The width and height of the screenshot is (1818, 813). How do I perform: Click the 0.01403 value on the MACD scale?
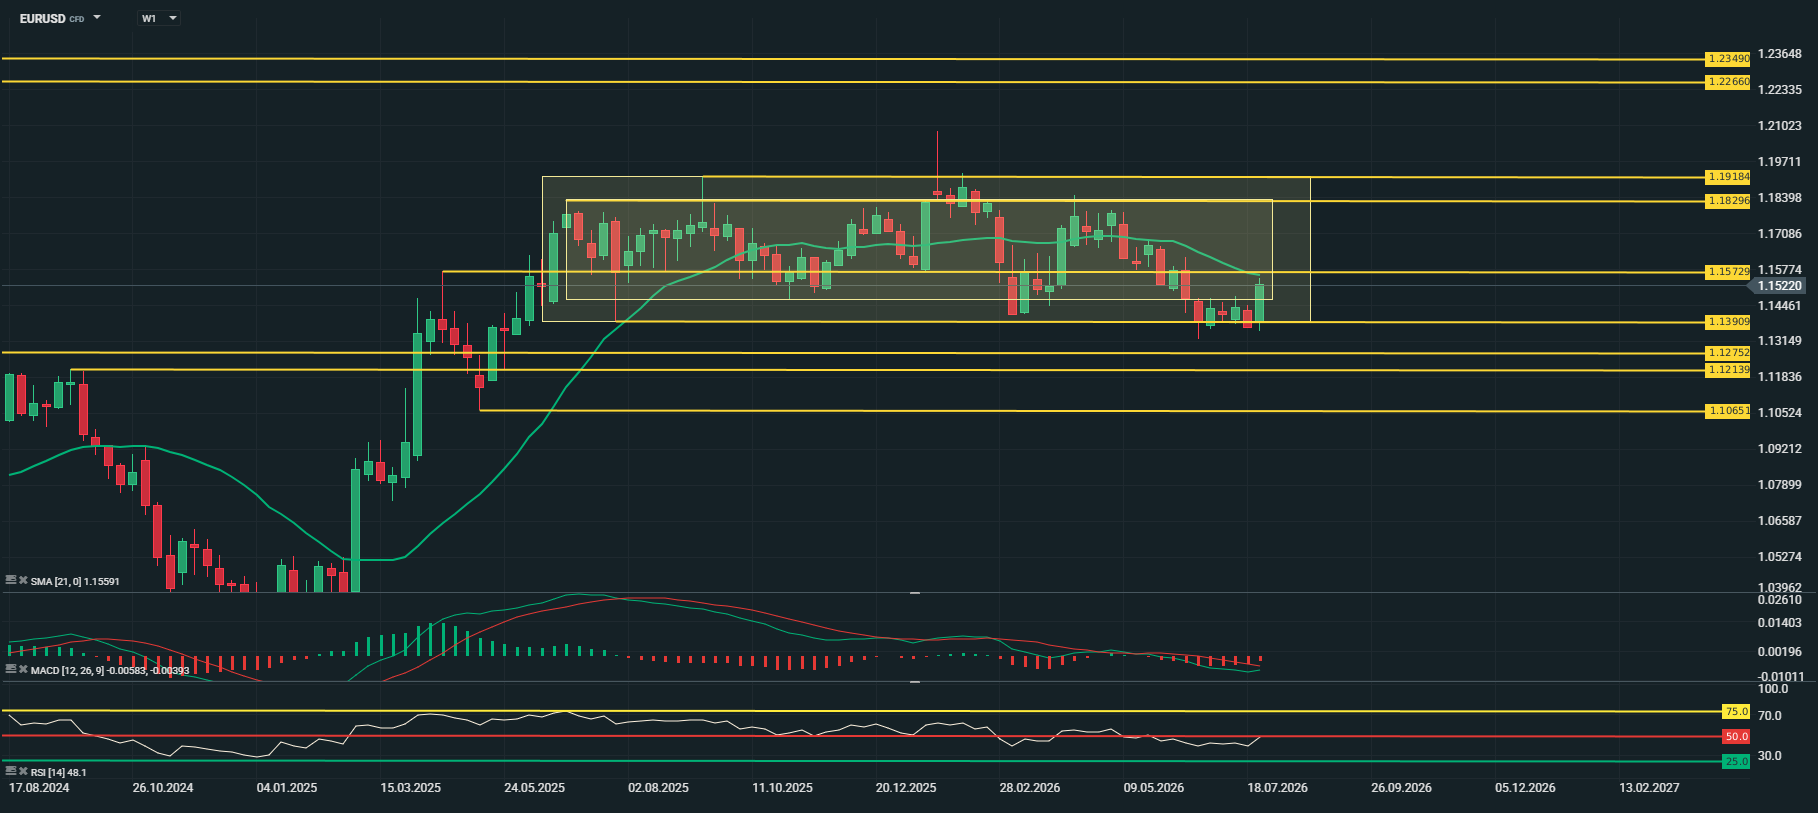(x=1780, y=623)
